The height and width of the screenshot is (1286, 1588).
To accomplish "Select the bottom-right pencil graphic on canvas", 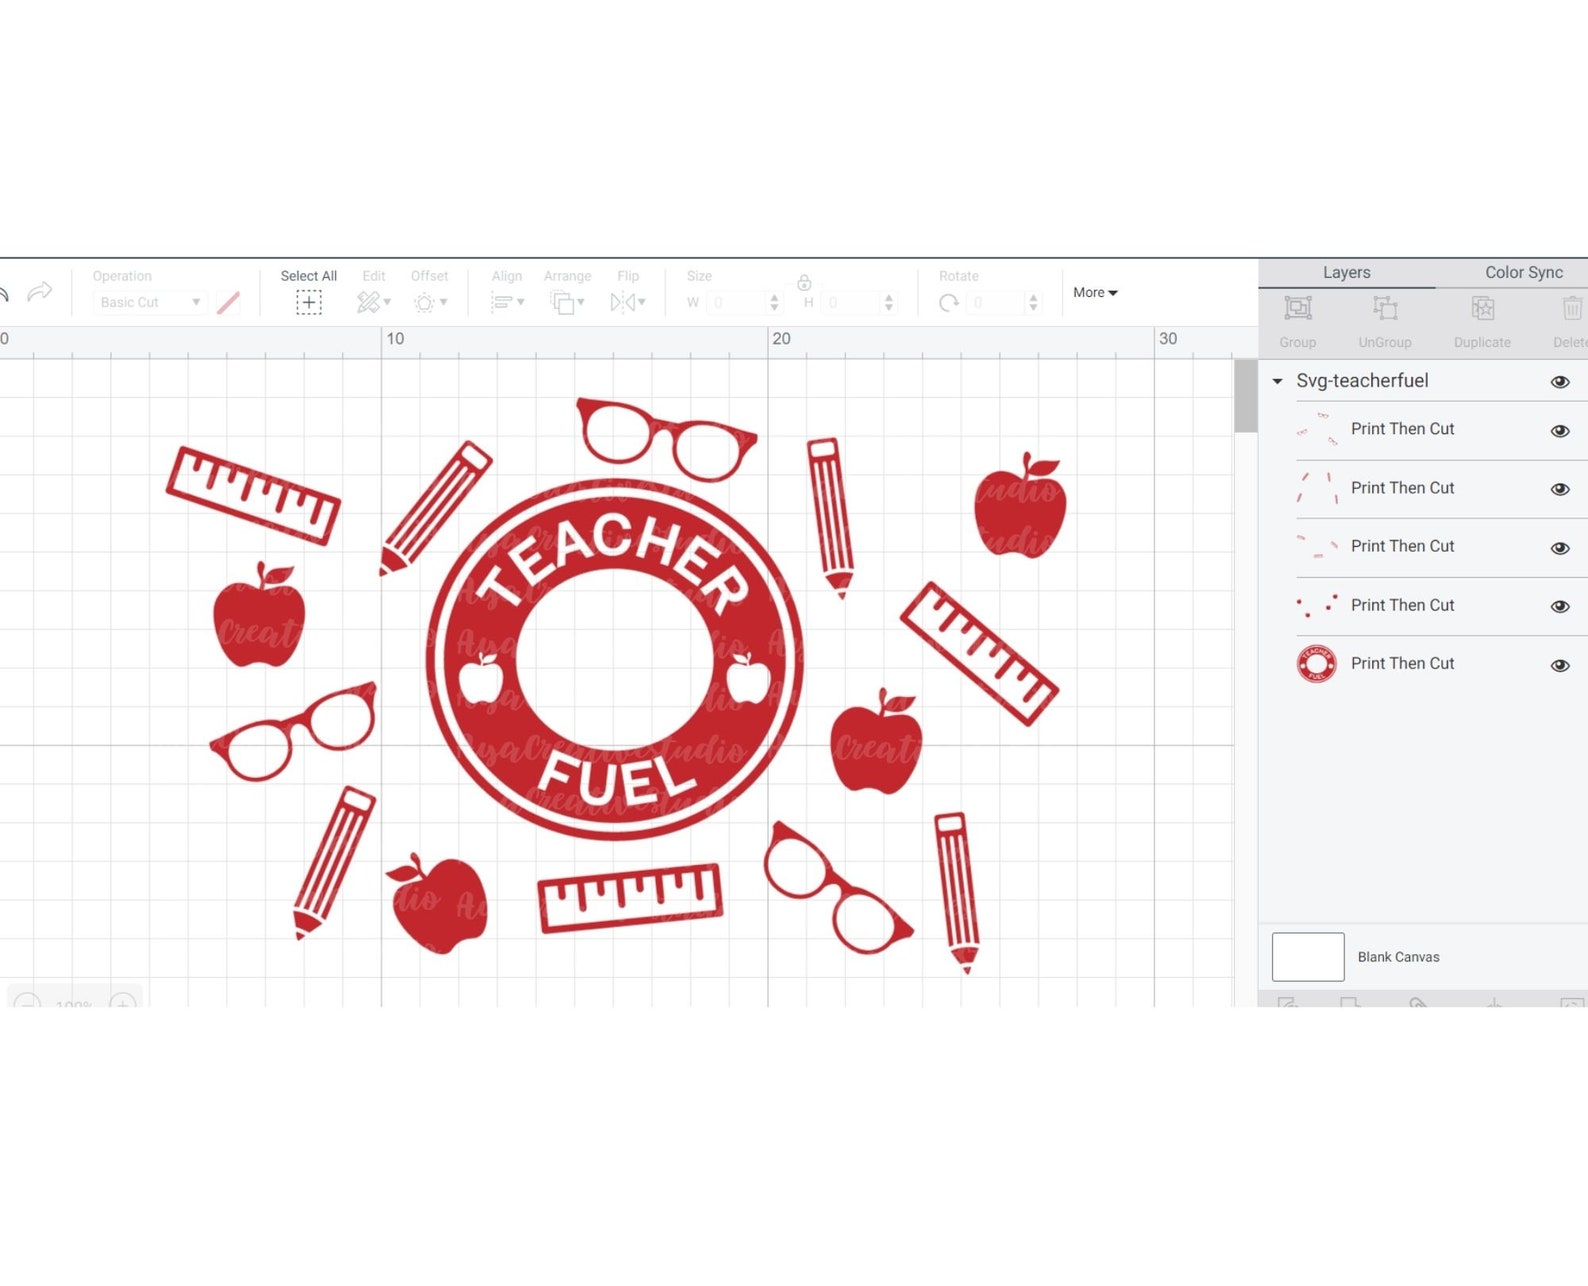I will 957,892.
